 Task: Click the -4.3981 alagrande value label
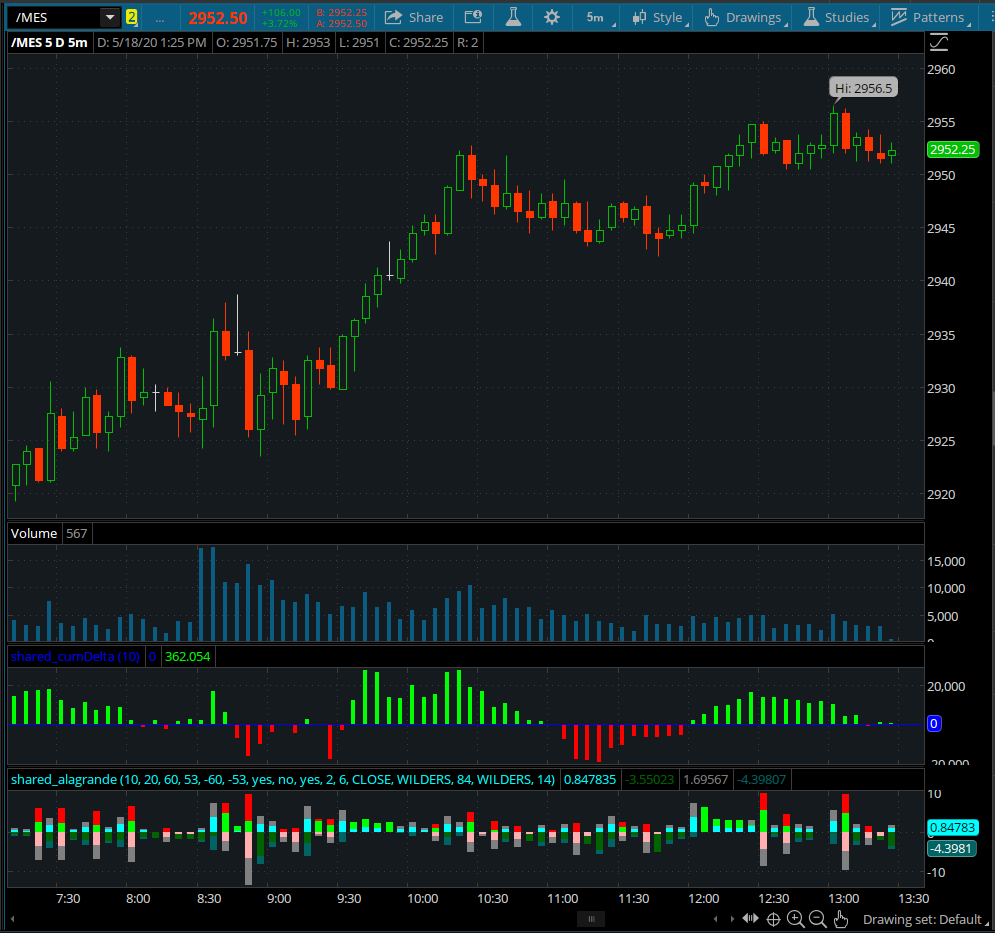(951, 849)
